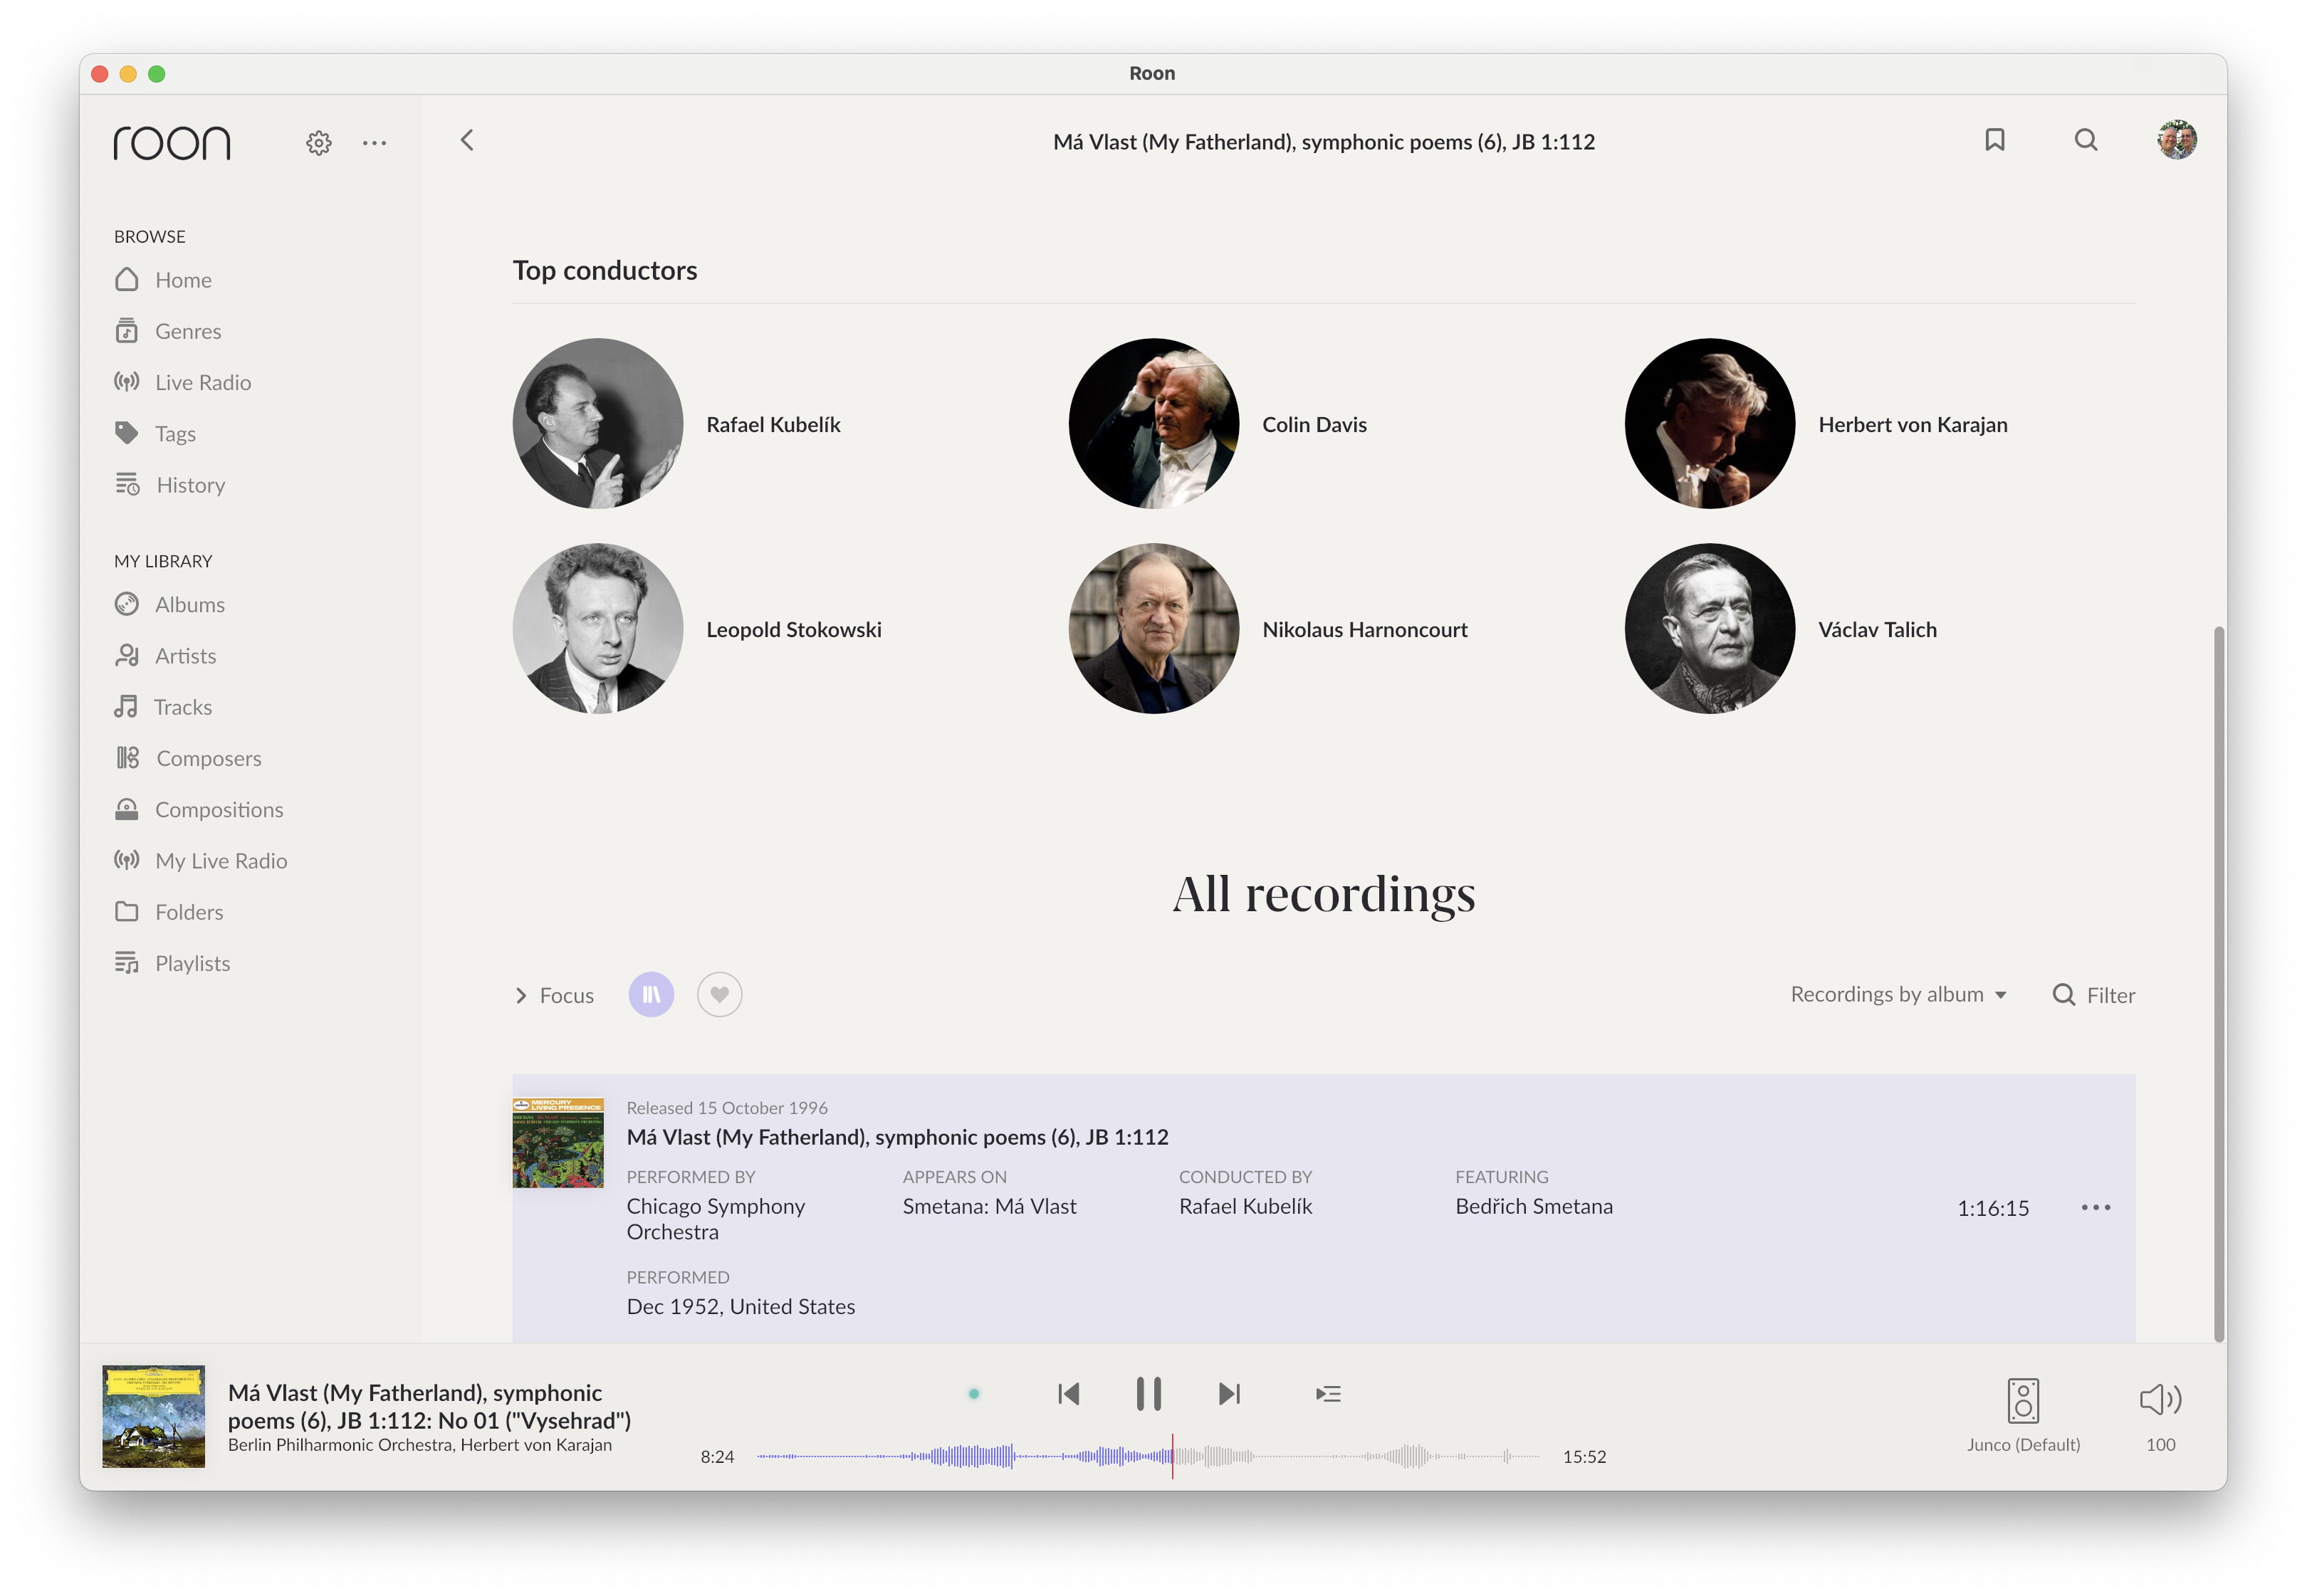Click the Roon logo
This screenshot has width=2307, height=1596.
[x=171, y=143]
